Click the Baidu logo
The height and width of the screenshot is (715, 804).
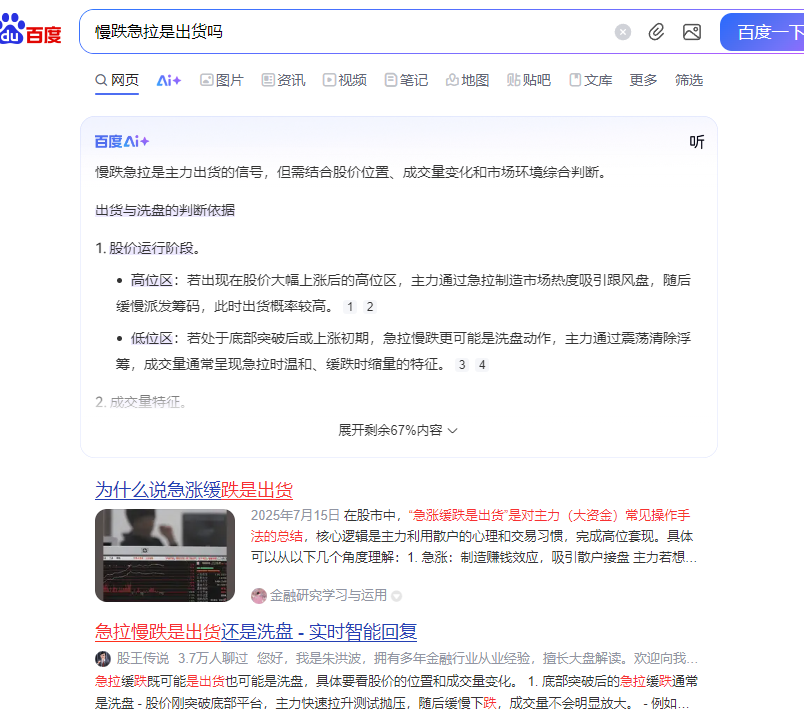30,30
